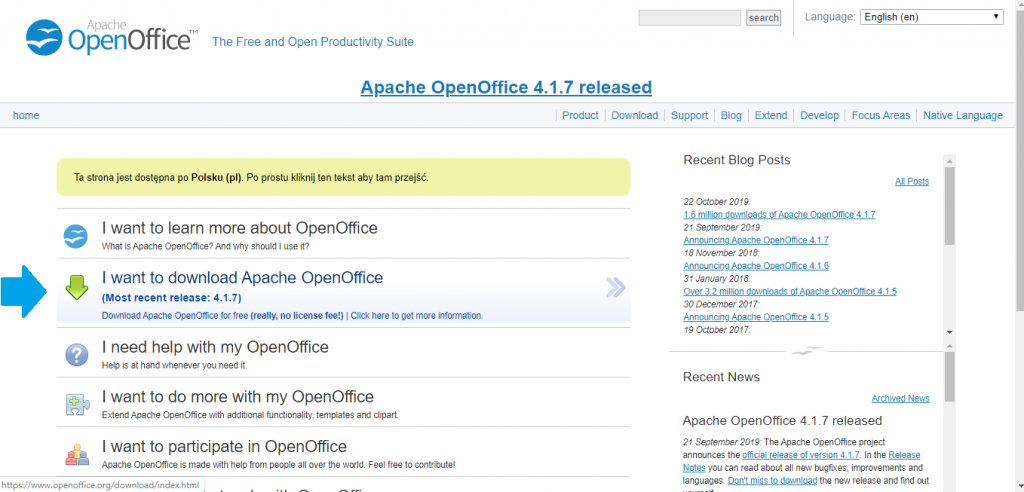
Task: Open the Release Notes link
Action: pyautogui.click(x=801, y=461)
